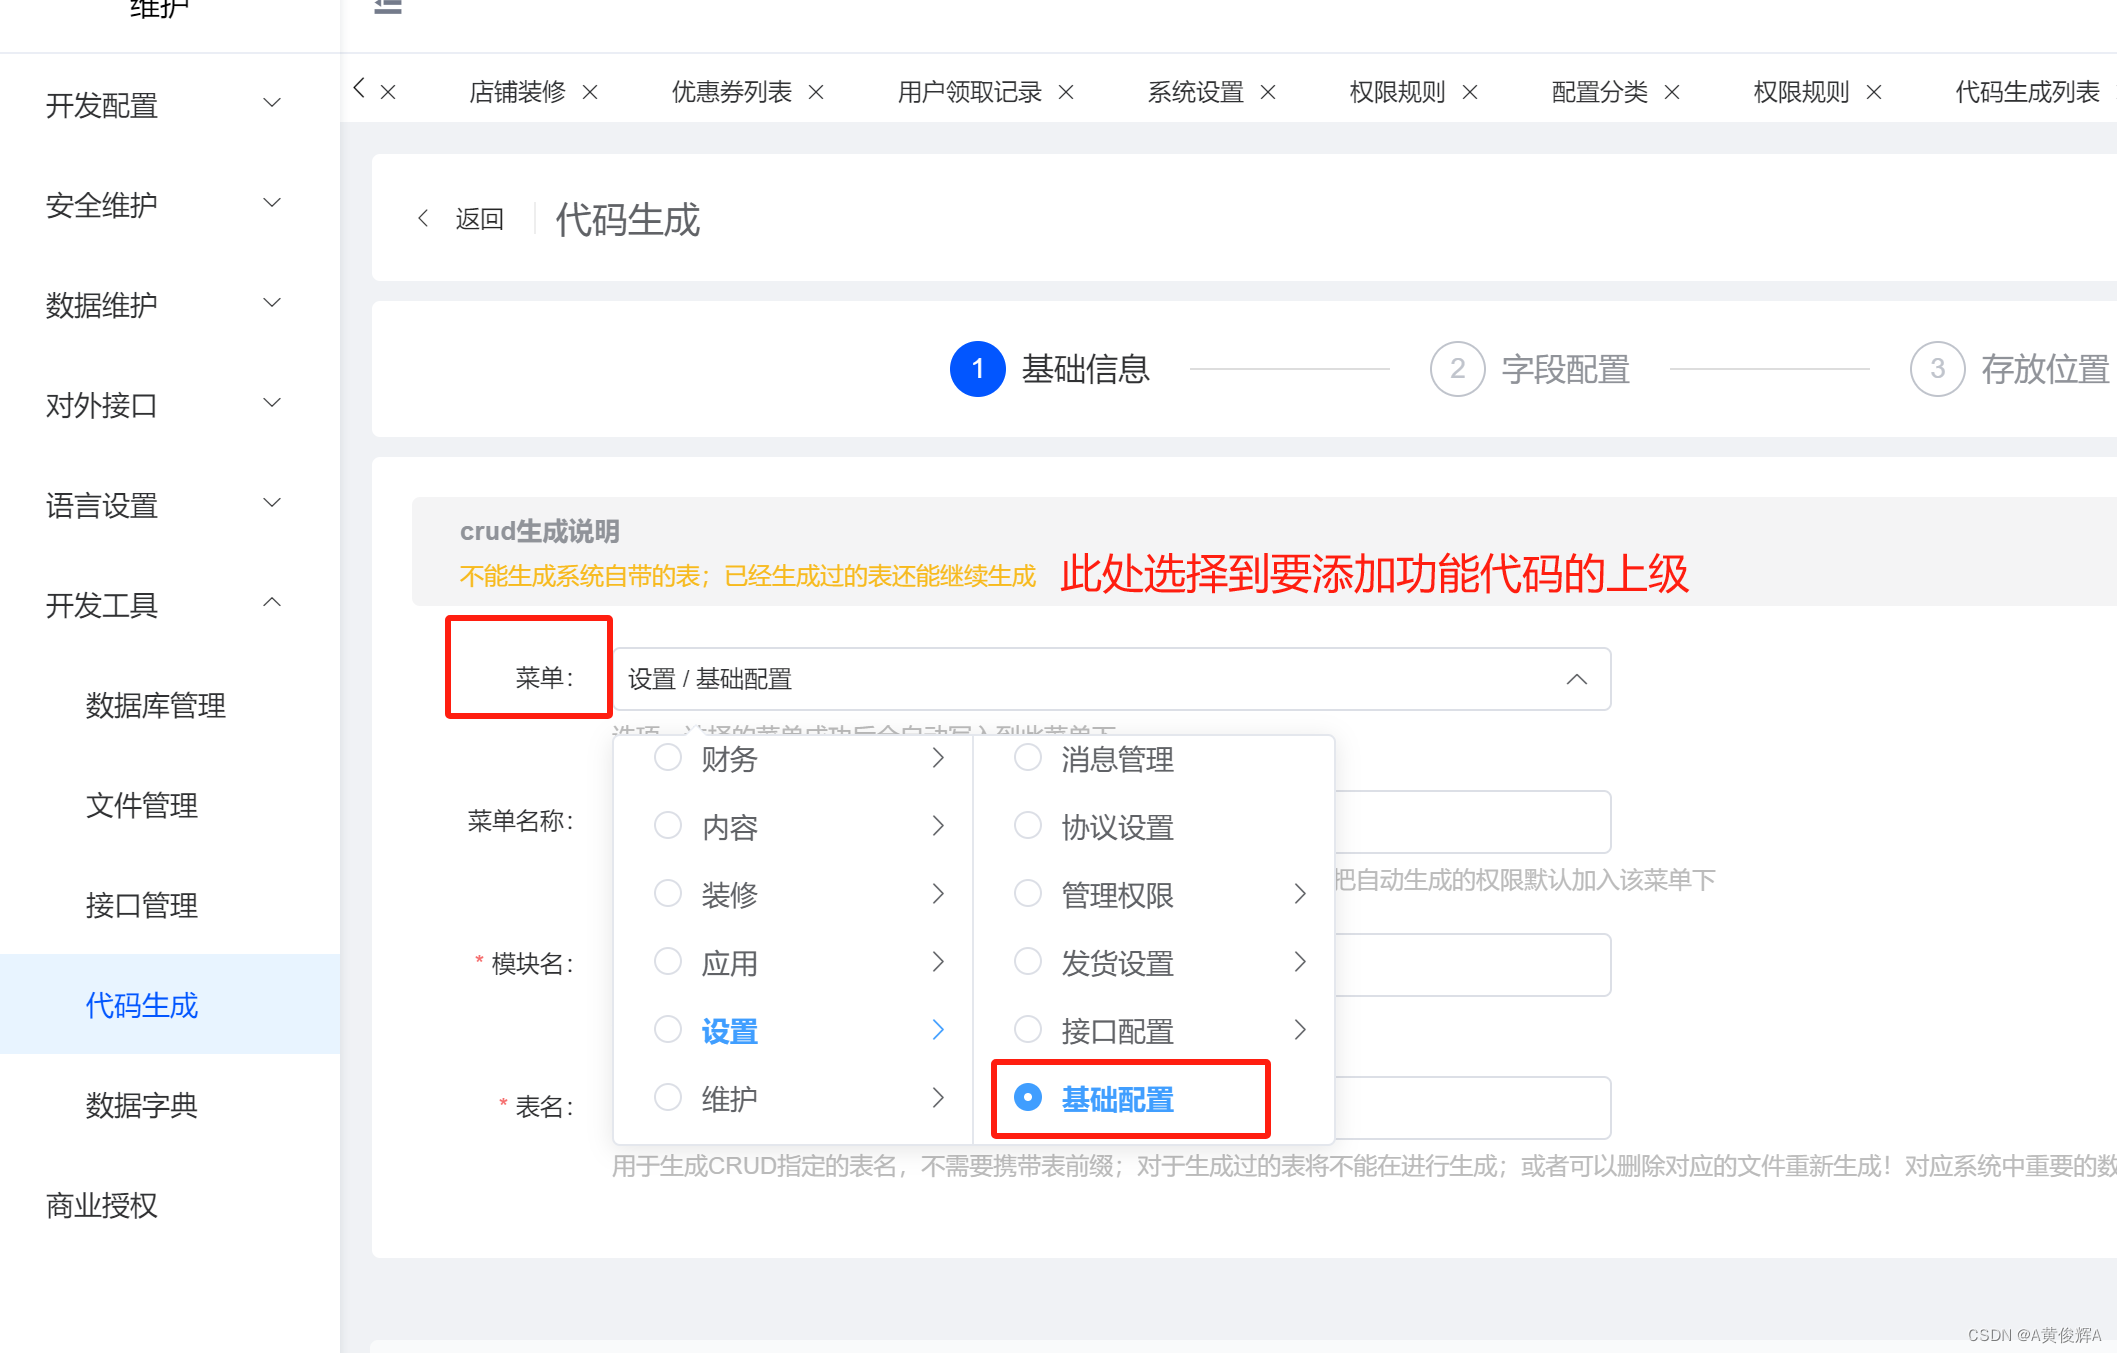
Task: Click the hamburger icon at top left
Action: (x=387, y=8)
